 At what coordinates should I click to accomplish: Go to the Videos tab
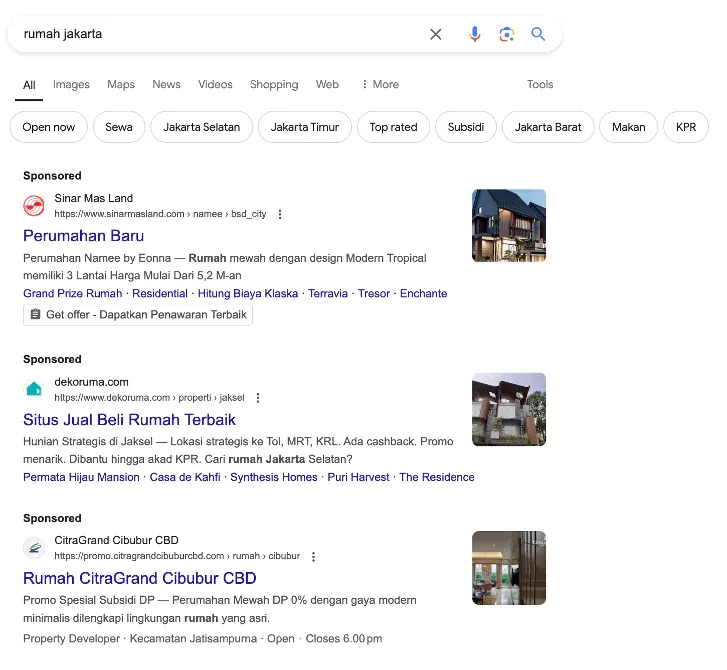point(215,84)
